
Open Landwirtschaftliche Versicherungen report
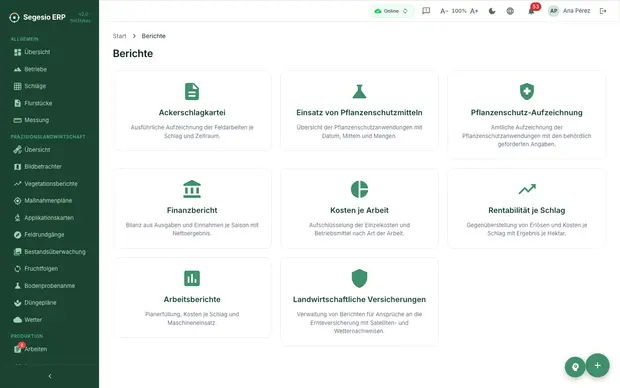click(359, 302)
